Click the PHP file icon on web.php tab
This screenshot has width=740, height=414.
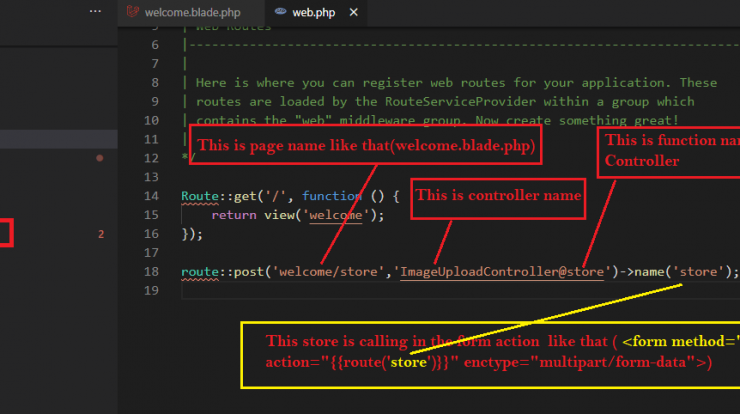pyautogui.click(x=280, y=11)
